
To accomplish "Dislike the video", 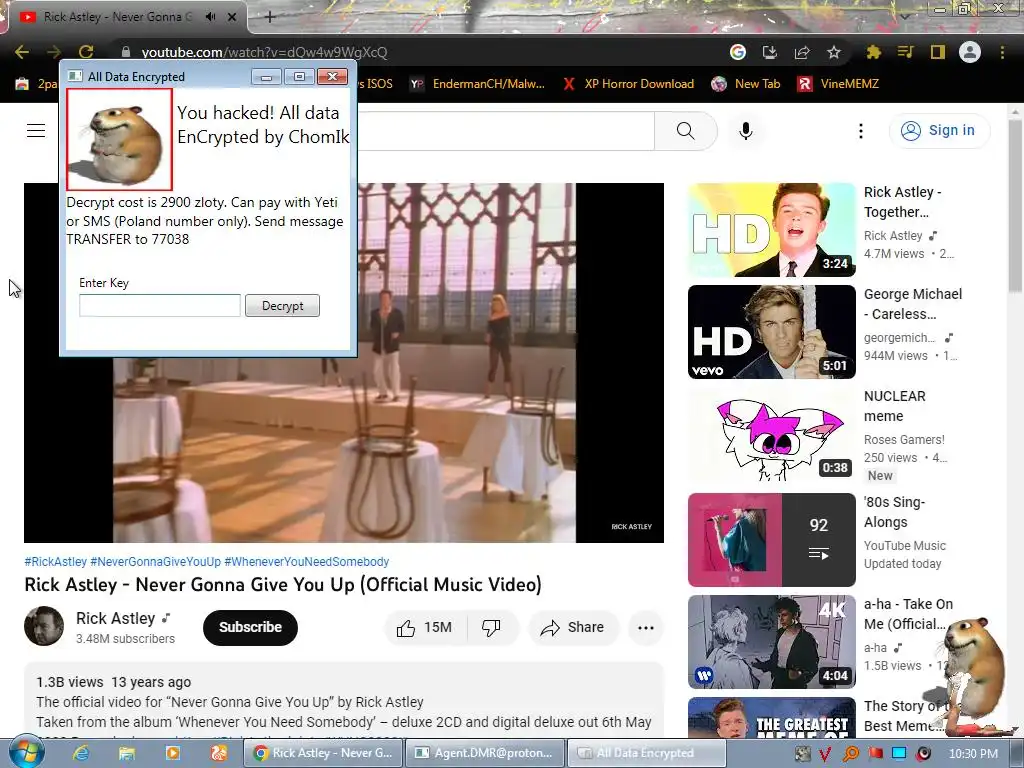I will point(491,628).
